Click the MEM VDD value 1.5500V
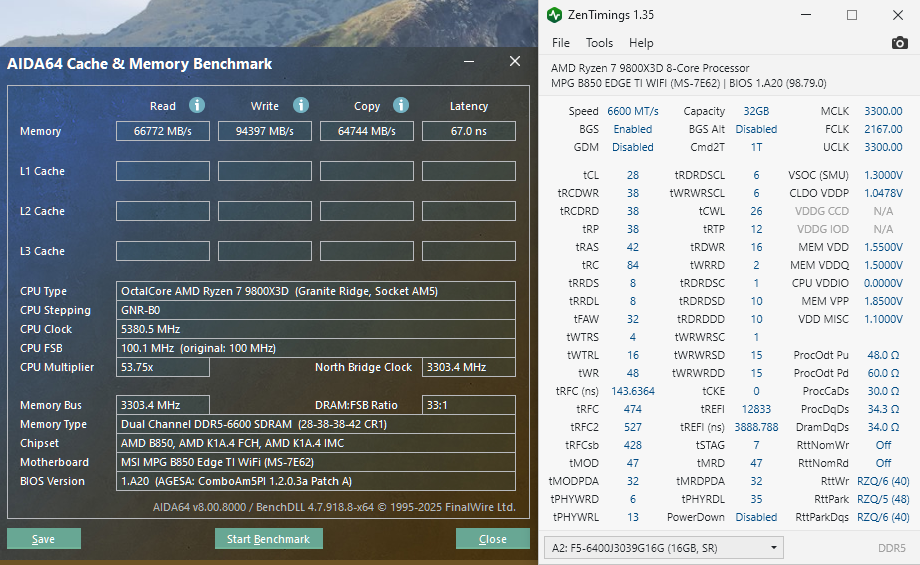 click(x=883, y=247)
